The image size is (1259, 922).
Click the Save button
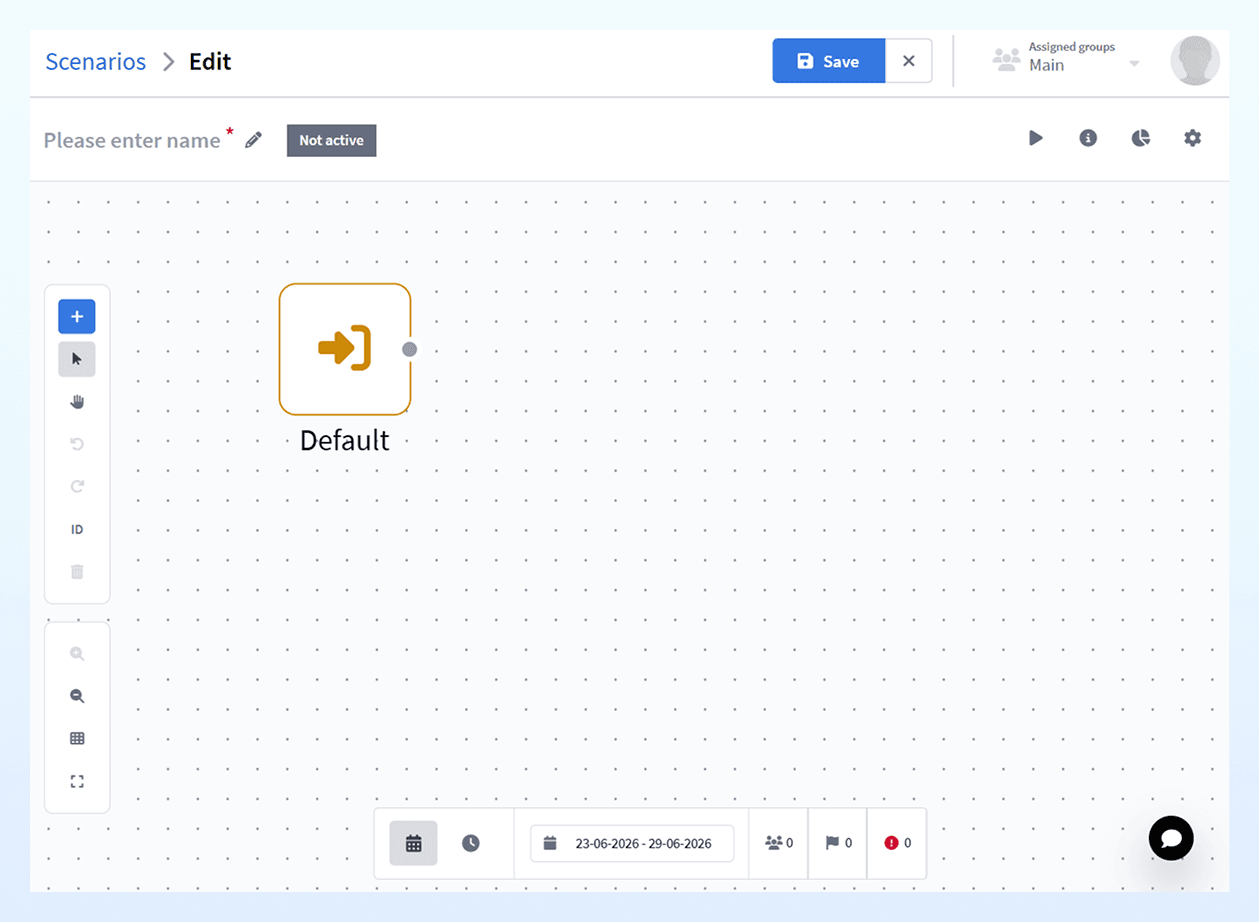point(829,61)
